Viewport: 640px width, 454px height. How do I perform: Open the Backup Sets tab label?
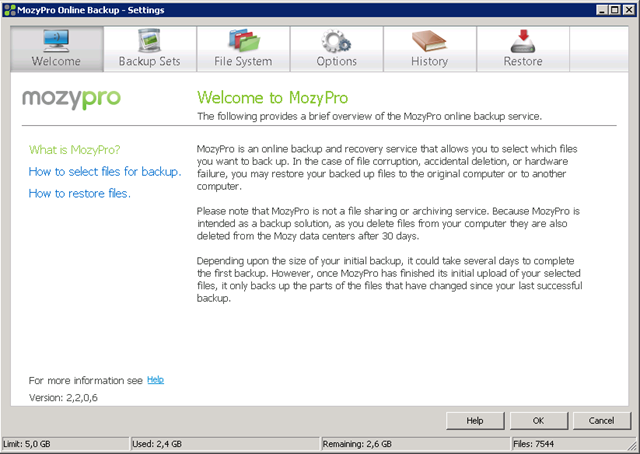click(x=149, y=61)
